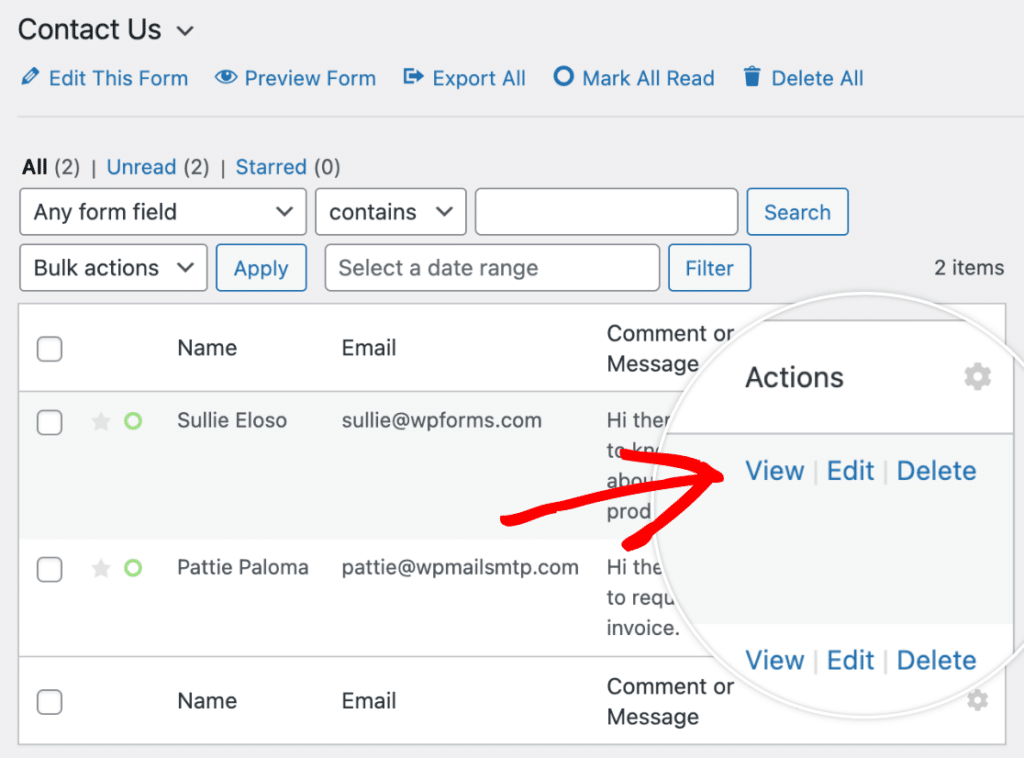1024x758 pixels.
Task: Switch to the Unread entries tab
Action: click(x=141, y=167)
